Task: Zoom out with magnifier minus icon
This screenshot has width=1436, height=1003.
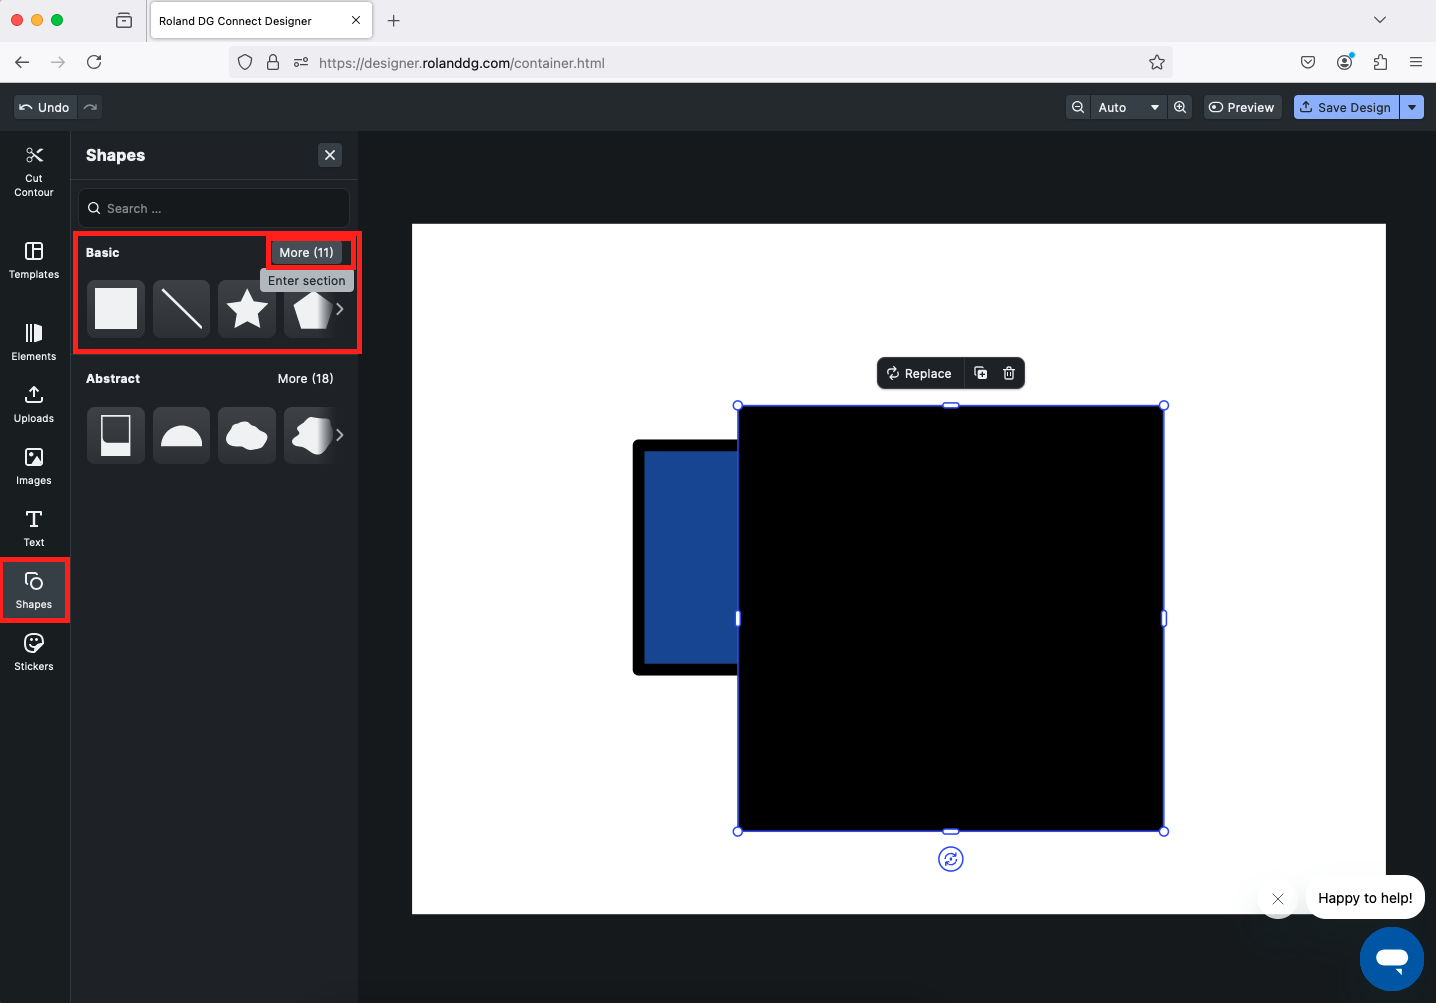Action: 1078,107
